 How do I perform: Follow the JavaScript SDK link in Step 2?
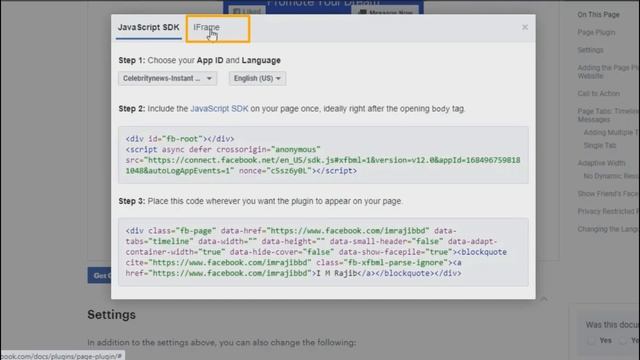[x=219, y=109]
